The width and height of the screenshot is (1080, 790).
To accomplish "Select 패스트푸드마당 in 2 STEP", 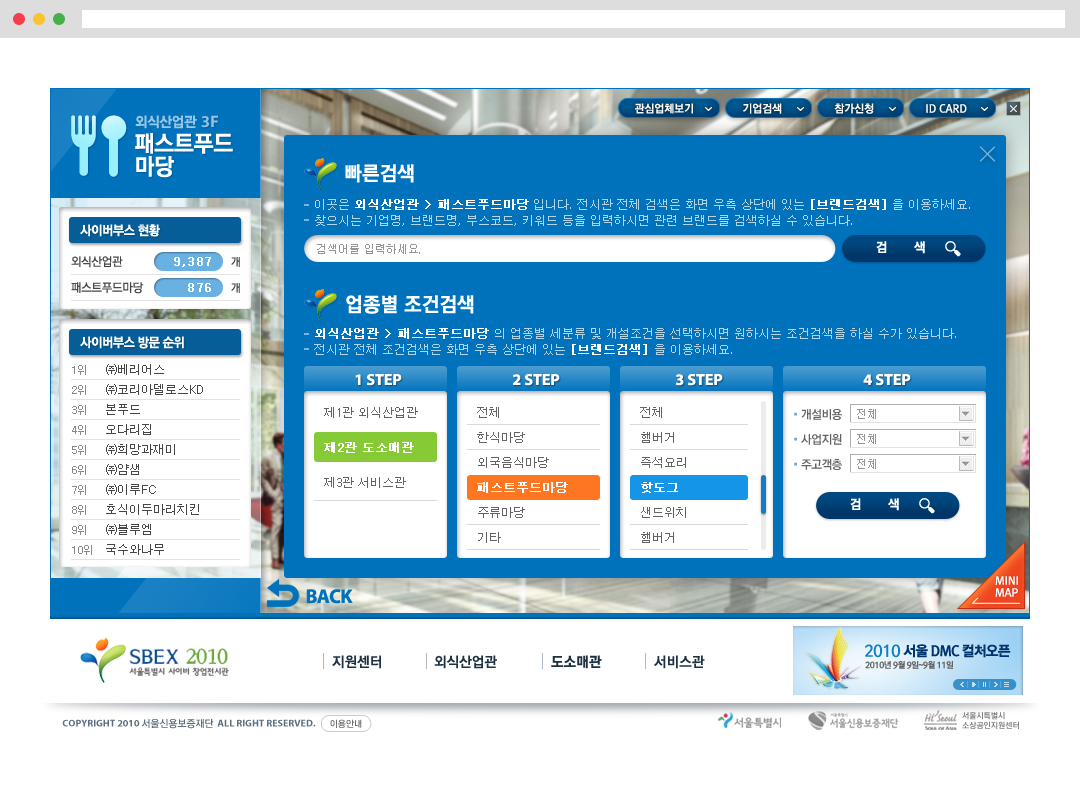I will point(533,487).
